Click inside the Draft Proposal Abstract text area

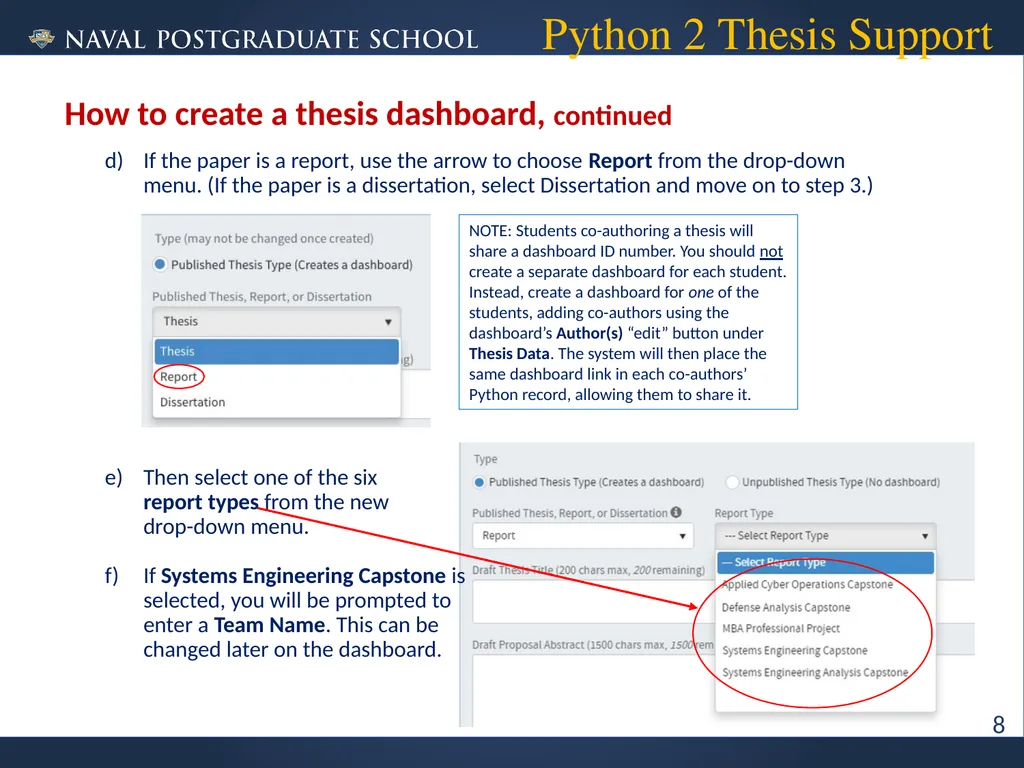point(594,690)
